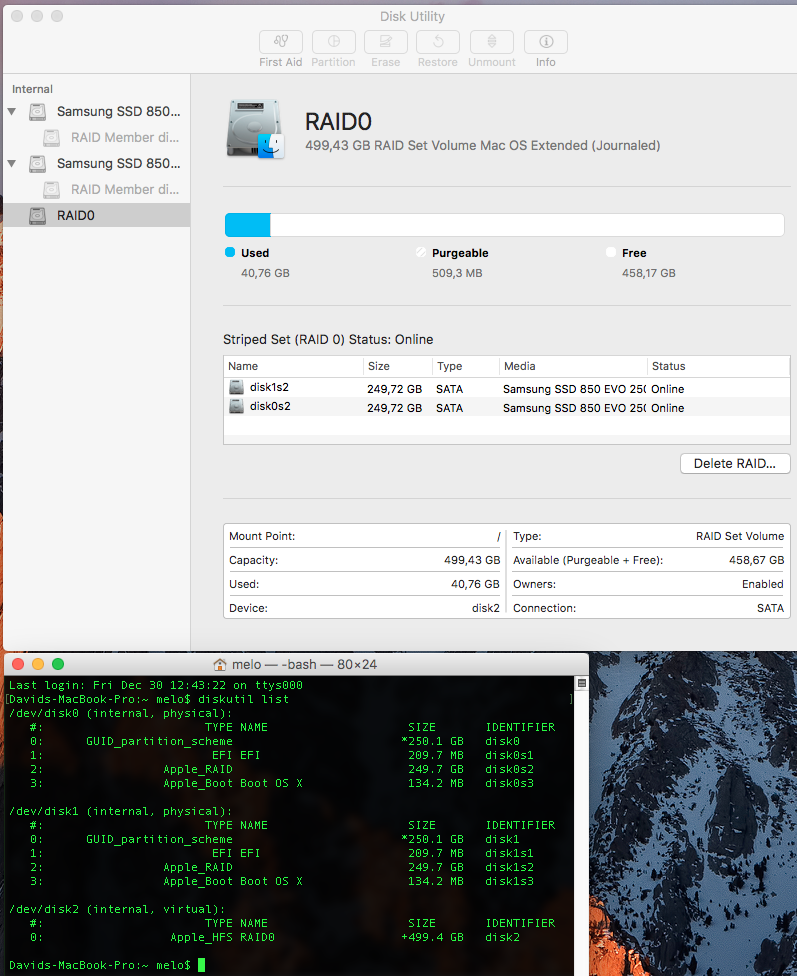The width and height of the screenshot is (797, 976).
Task: Click the Capacity value 499,43 GB
Action: pyautogui.click(x=472, y=560)
